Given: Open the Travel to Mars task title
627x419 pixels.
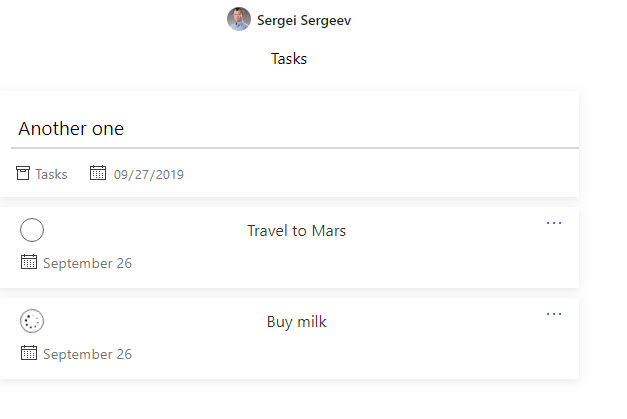Looking at the screenshot, I should (x=296, y=231).
